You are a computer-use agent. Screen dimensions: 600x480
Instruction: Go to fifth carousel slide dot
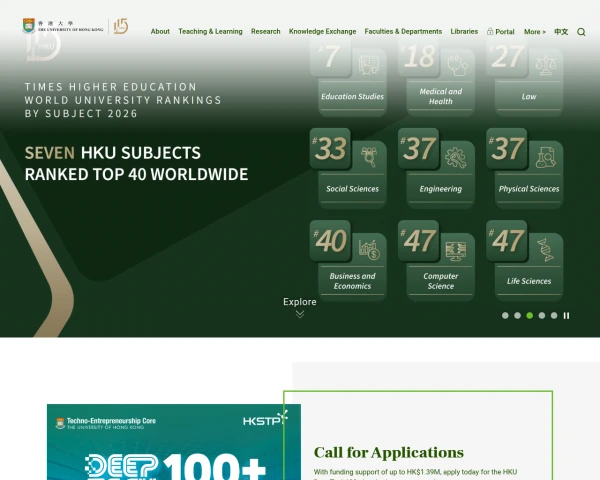(x=554, y=315)
